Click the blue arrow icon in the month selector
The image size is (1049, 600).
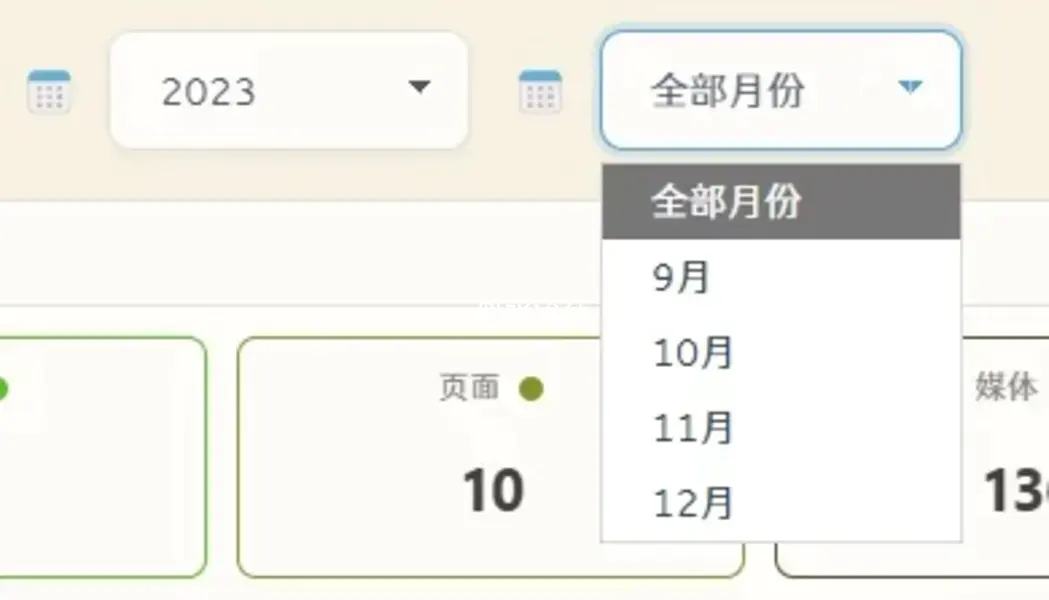coord(909,88)
